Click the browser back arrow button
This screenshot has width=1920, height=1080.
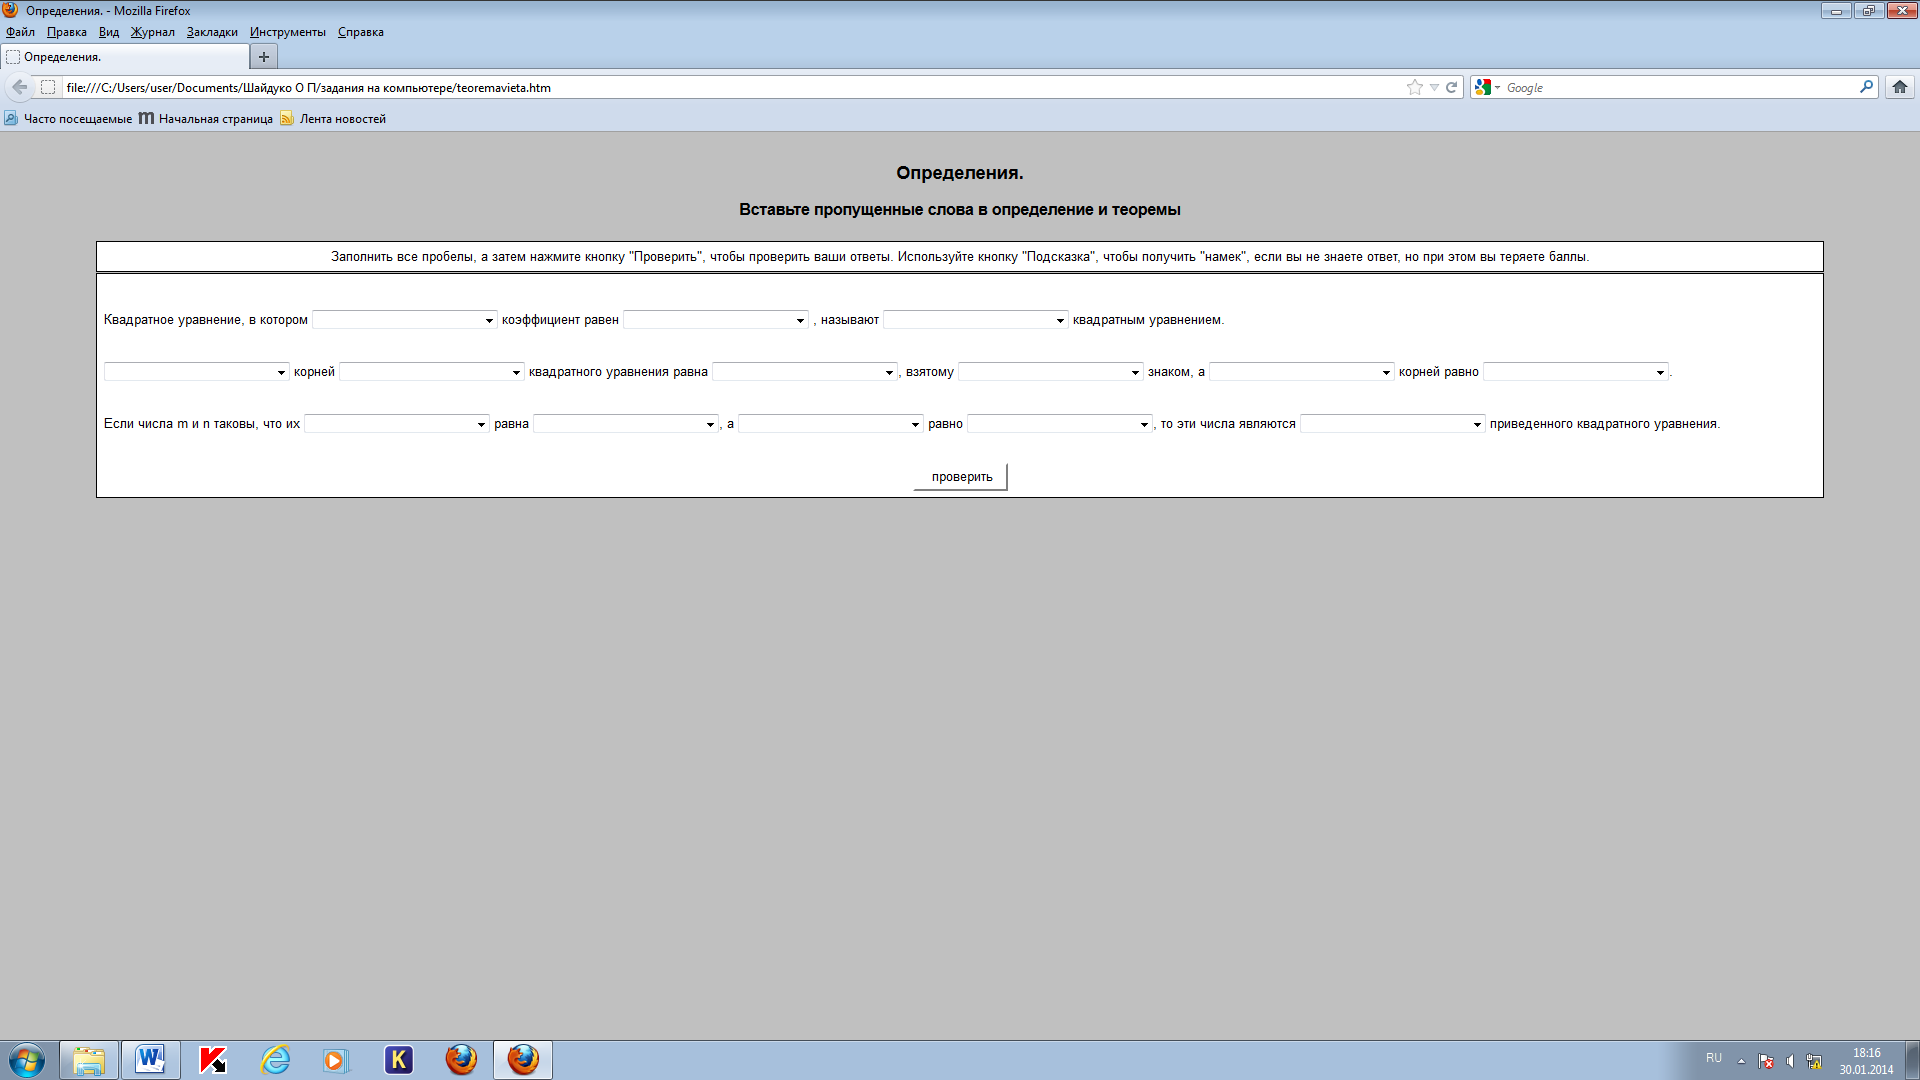pyautogui.click(x=20, y=87)
